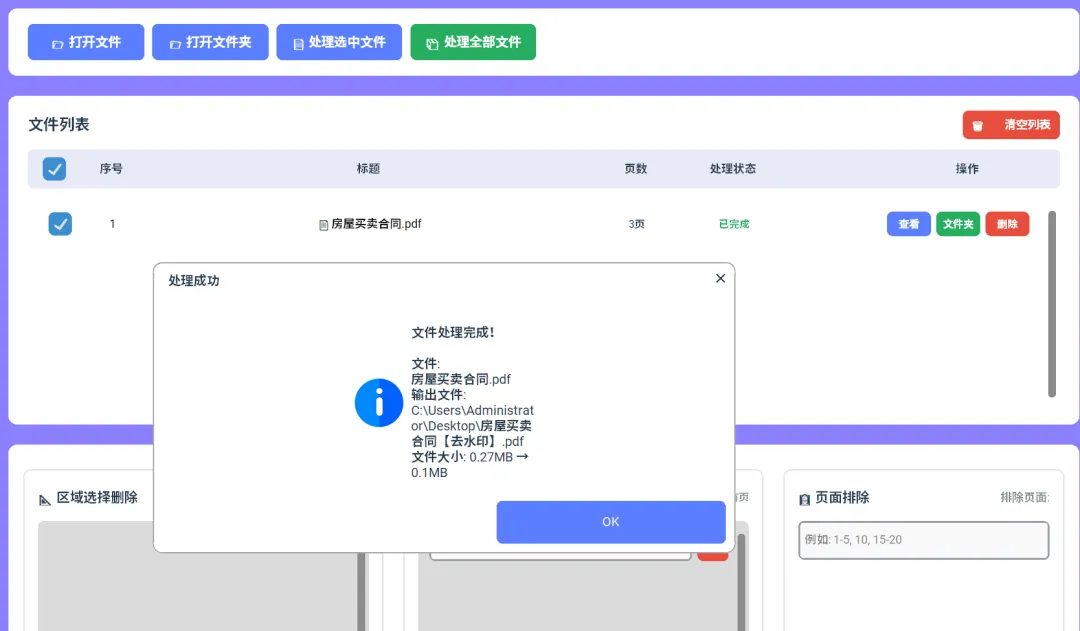Click the folder icon on 打开文件夹 button
Screen dimensions: 1080x631
pos(176,44)
